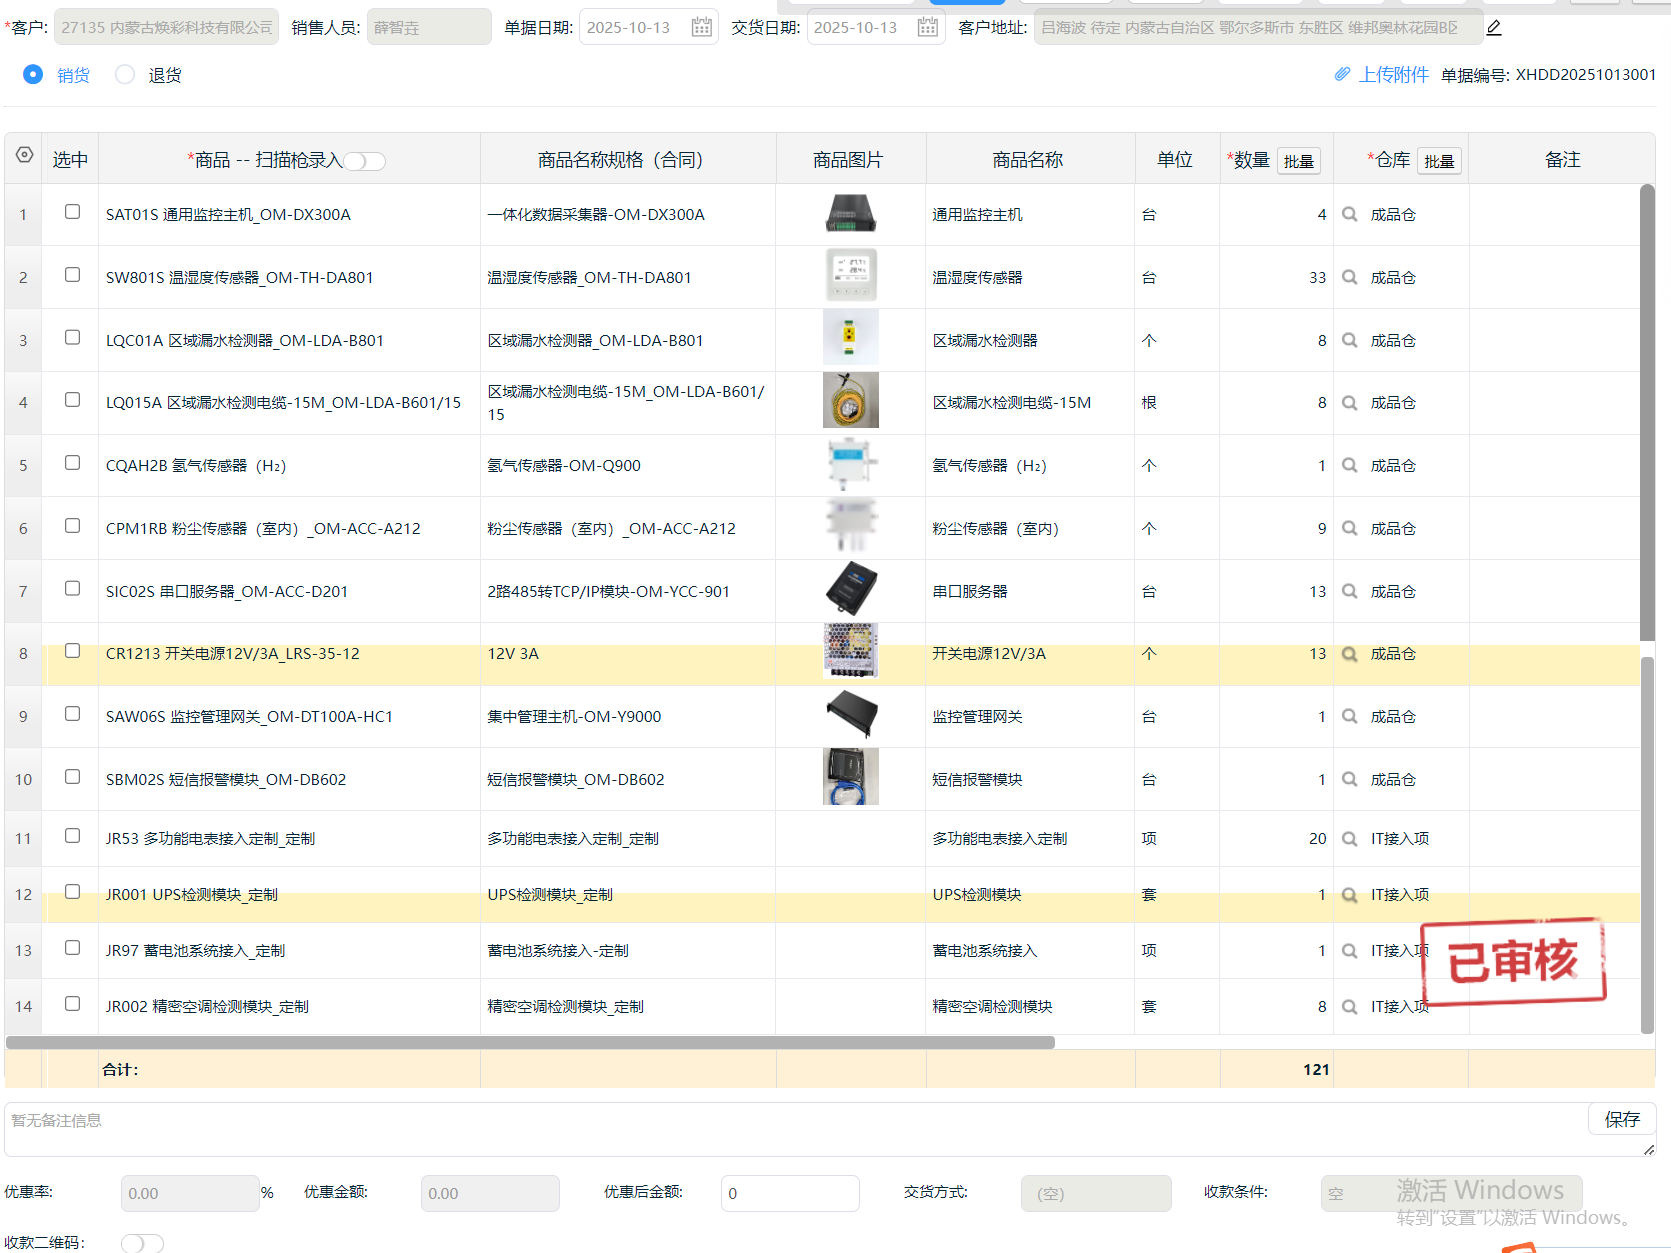Viewport: 1671px width, 1253px height.
Task: Check the box for SAT01S 通用监控主机 row
Action: (x=72, y=212)
